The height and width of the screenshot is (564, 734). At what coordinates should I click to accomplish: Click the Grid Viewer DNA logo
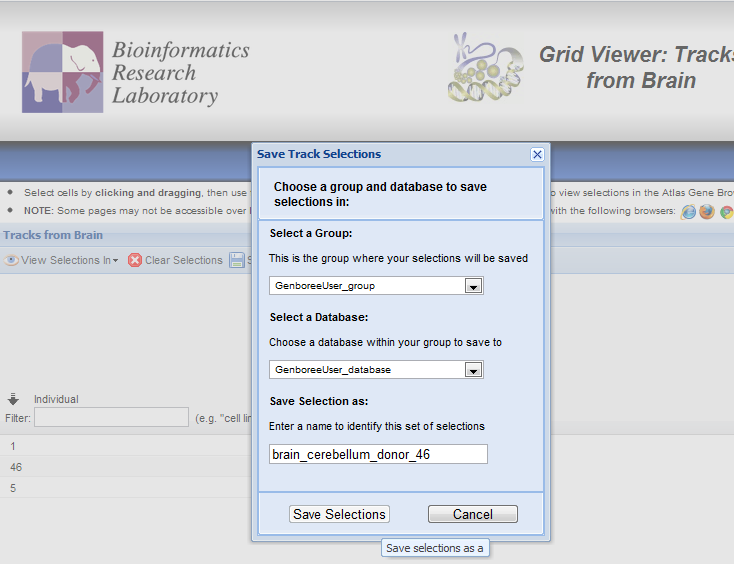486,68
